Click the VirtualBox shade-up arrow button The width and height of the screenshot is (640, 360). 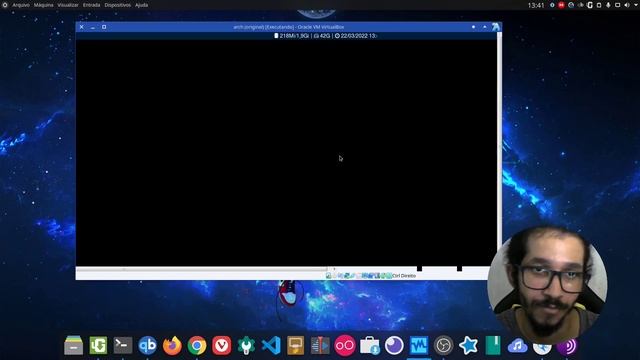click(484, 27)
